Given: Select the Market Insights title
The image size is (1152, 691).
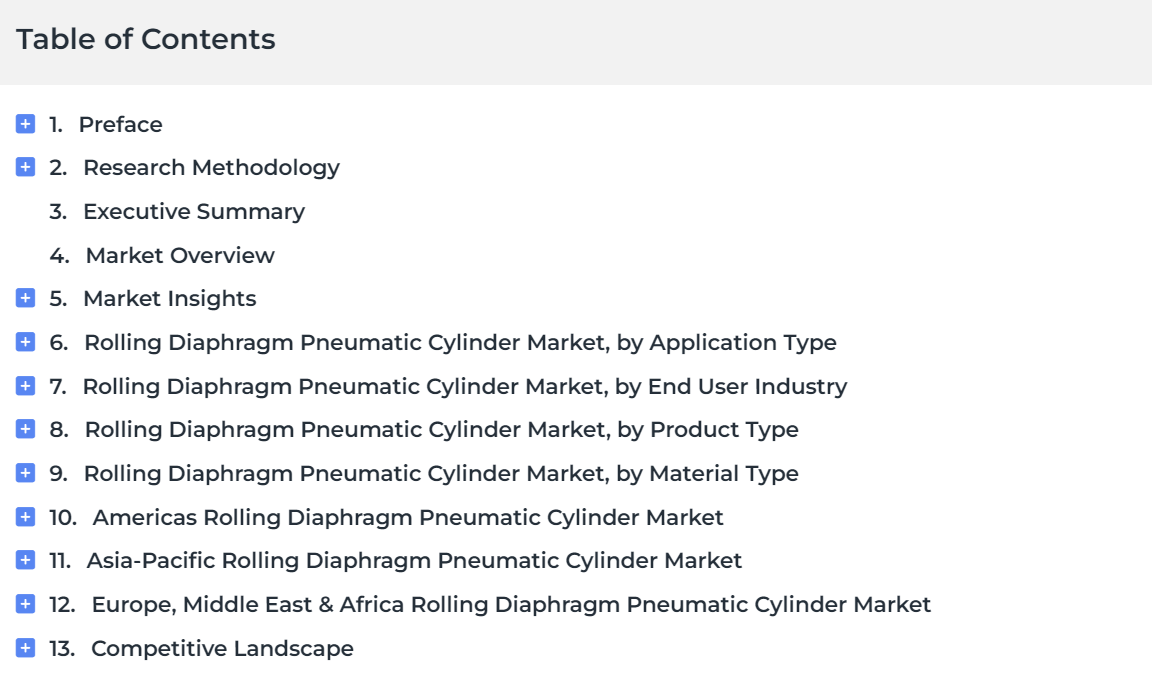Looking at the screenshot, I should click(170, 299).
